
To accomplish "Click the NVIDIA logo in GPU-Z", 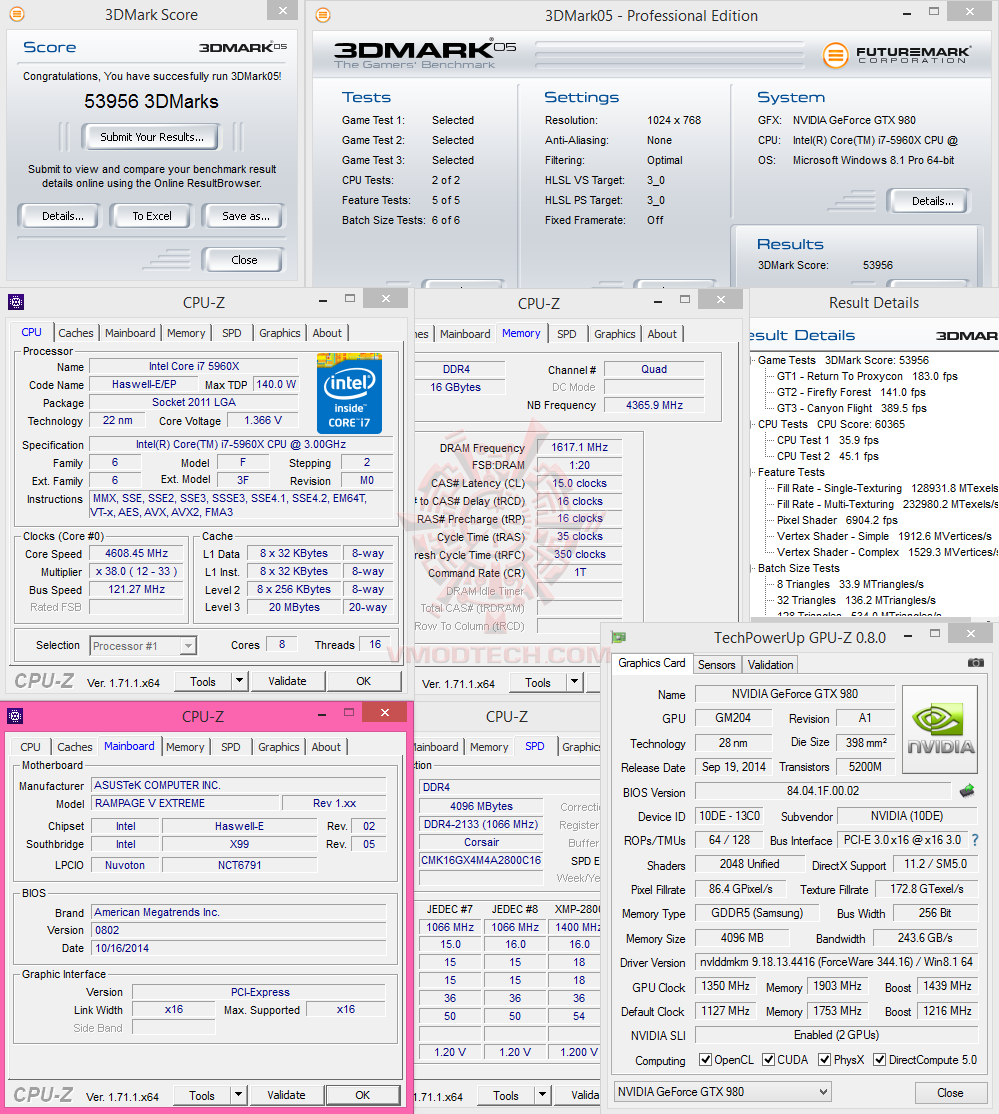I will (x=940, y=730).
